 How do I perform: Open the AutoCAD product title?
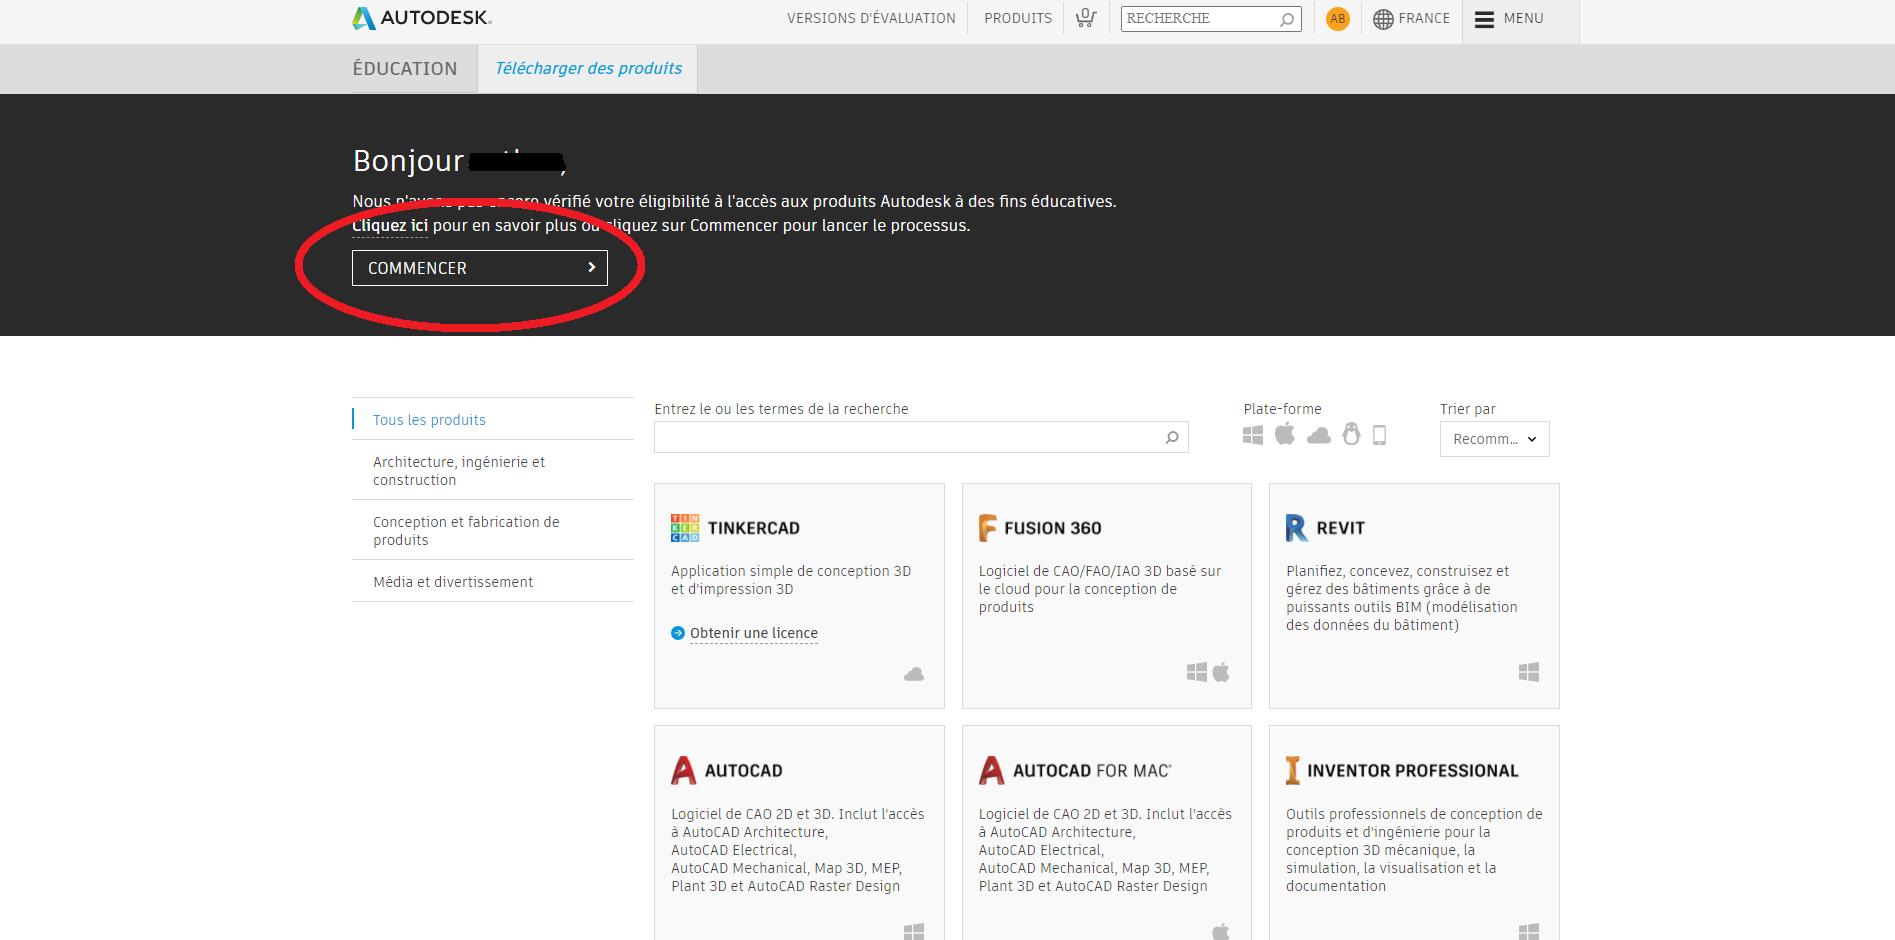(x=744, y=771)
